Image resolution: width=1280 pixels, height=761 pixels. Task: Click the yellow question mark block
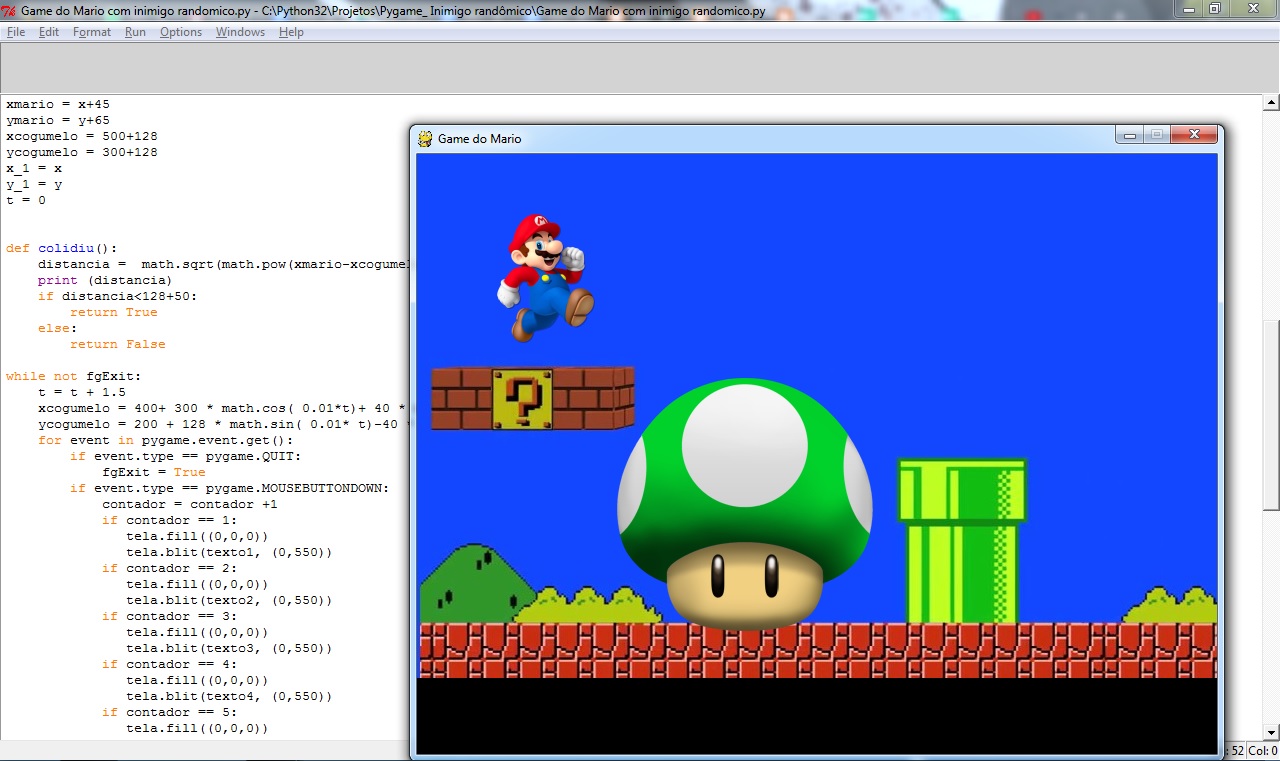coord(522,399)
